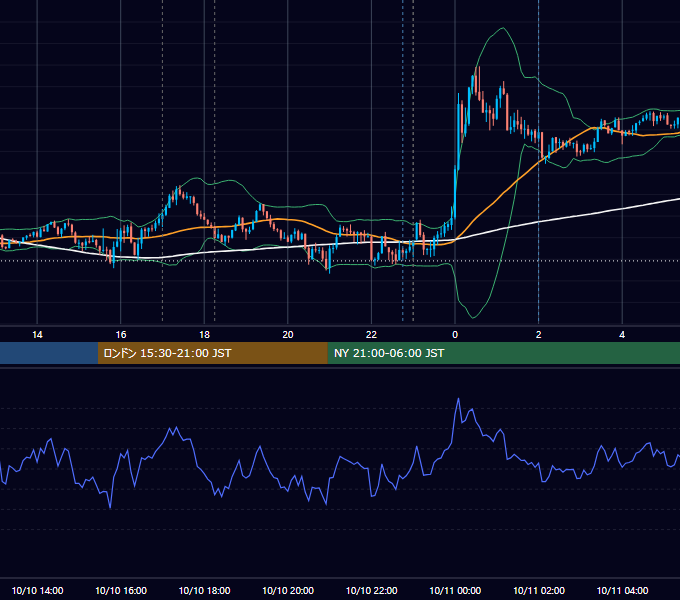This screenshot has width=680, height=600.
Task: Click the 10/10 20:00 date label
Action: point(288,590)
